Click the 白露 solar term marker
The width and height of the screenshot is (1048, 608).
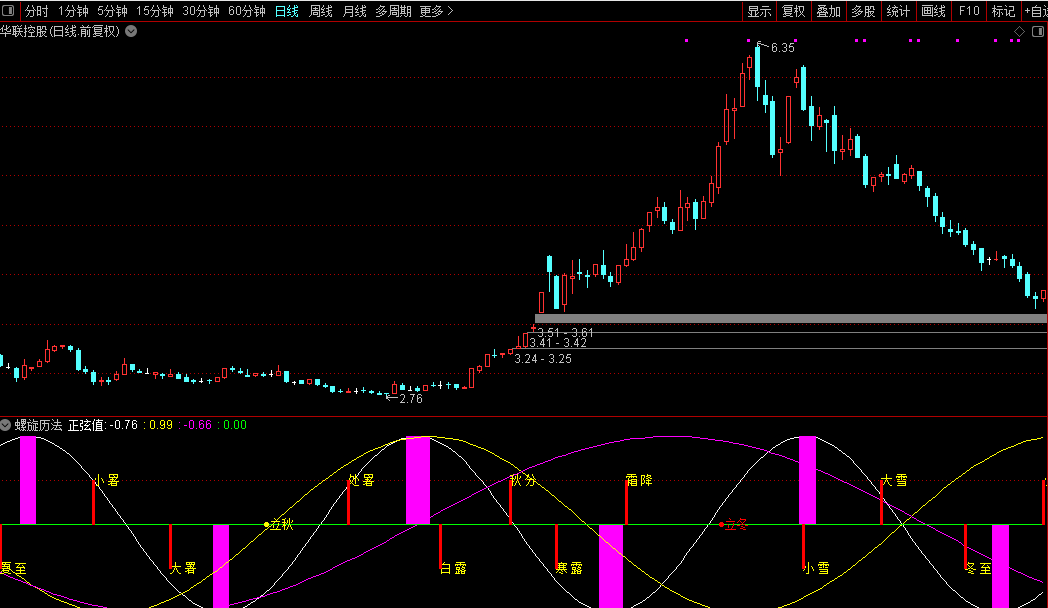click(454, 569)
